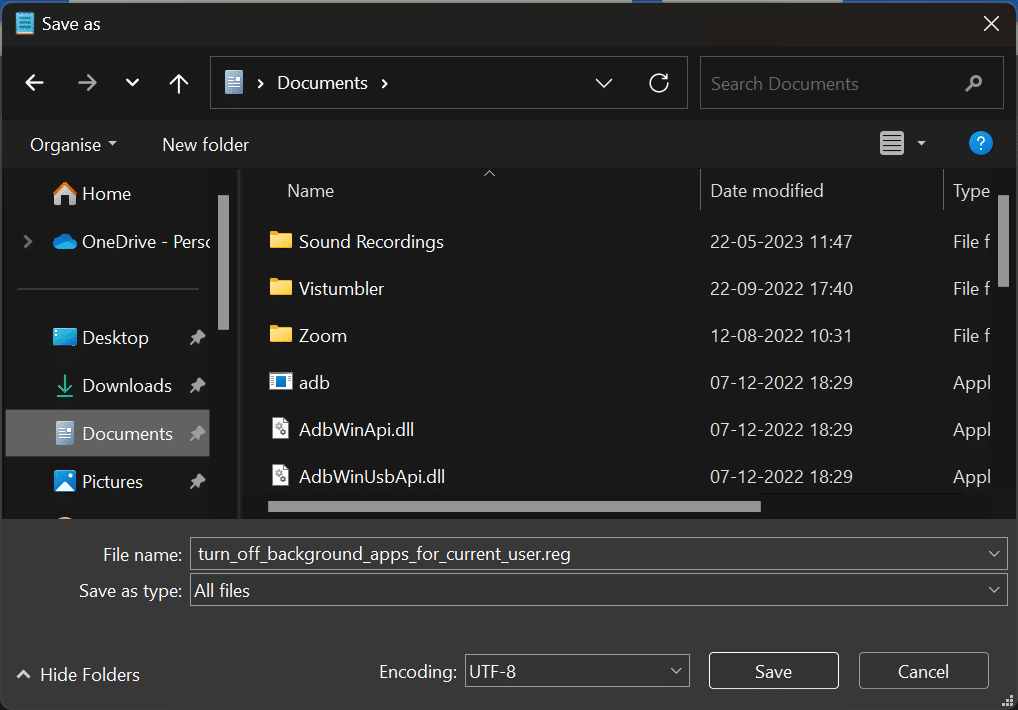
Task: Click the file list vertical scrollbar
Action: tap(1003, 241)
